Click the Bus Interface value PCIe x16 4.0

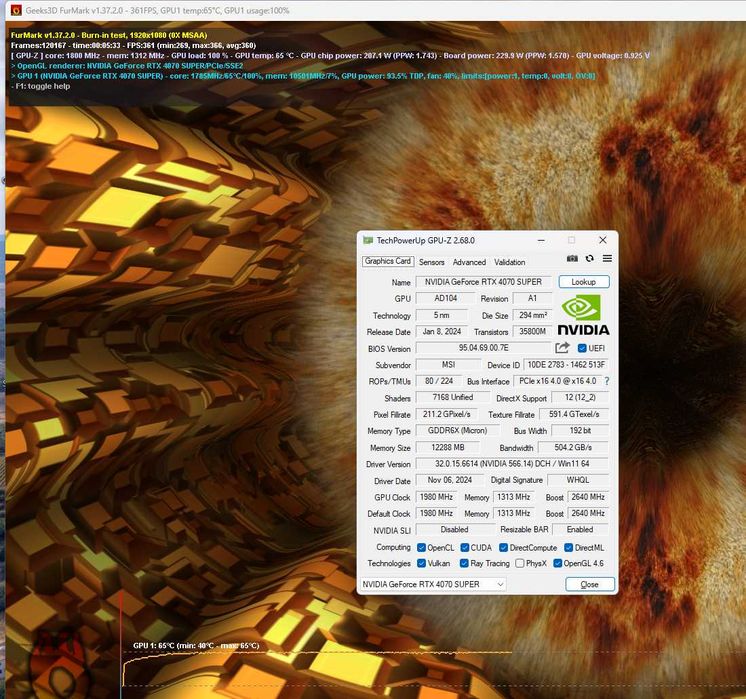558,381
